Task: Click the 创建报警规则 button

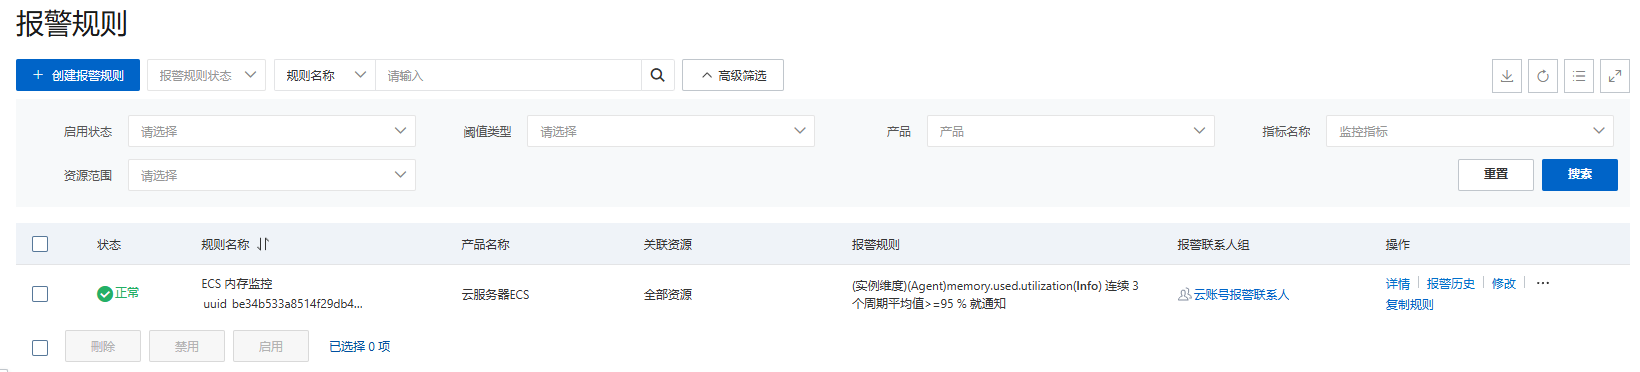Action: point(78,75)
